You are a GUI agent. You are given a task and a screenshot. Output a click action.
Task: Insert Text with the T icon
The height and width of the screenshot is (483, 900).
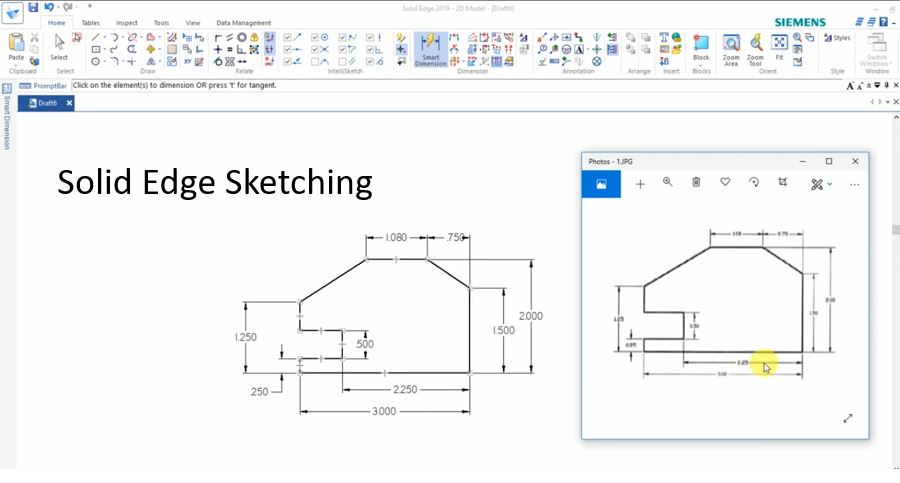click(x=664, y=37)
